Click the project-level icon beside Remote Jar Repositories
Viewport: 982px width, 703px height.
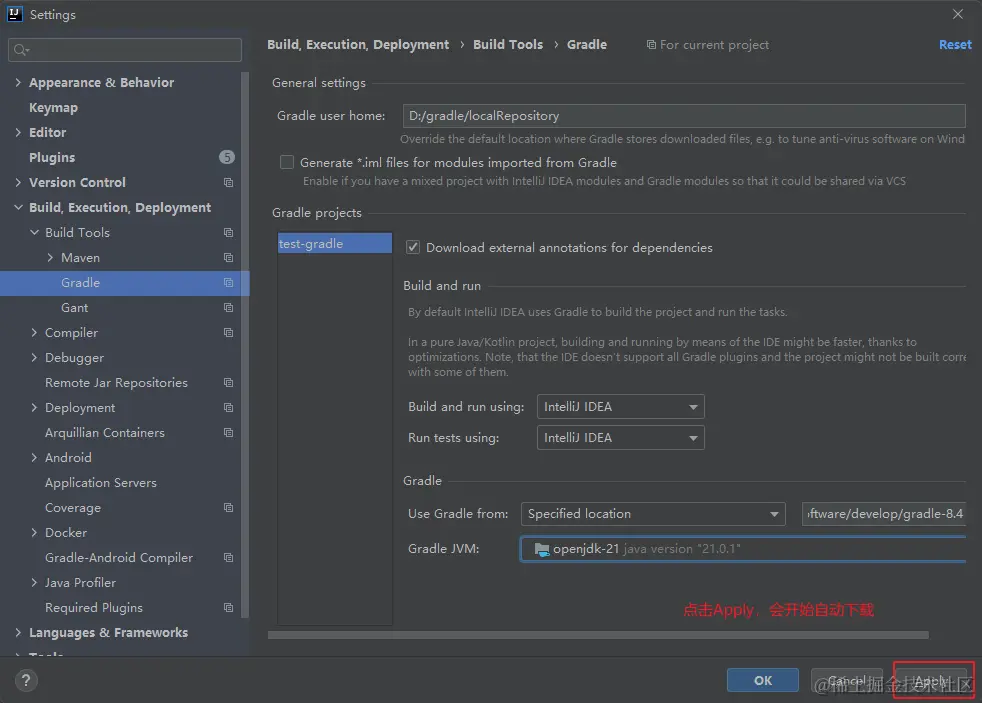pyautogui.click(x=229, y=383)
